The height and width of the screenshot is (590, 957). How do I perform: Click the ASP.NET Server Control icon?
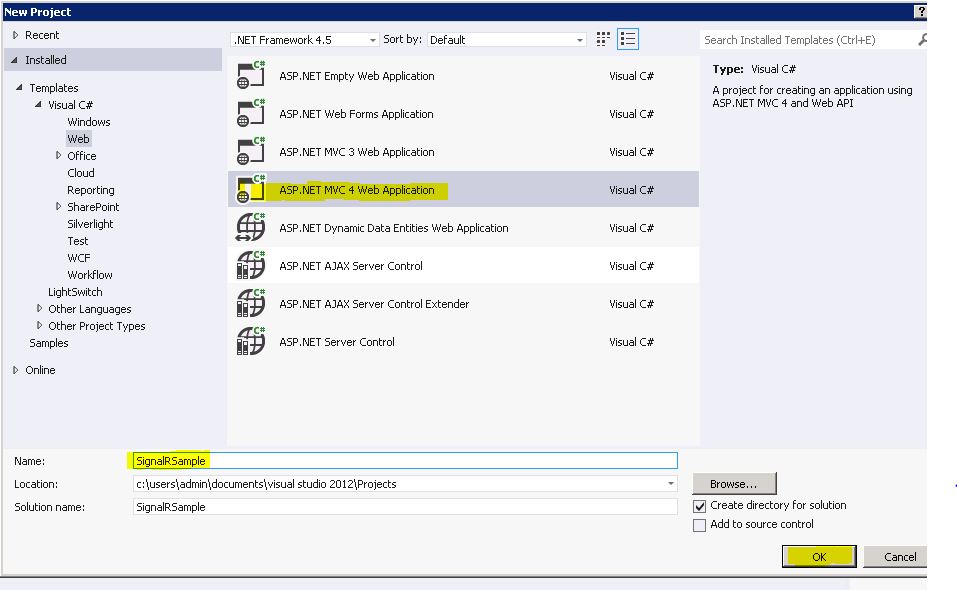click(x=251, y=343)
